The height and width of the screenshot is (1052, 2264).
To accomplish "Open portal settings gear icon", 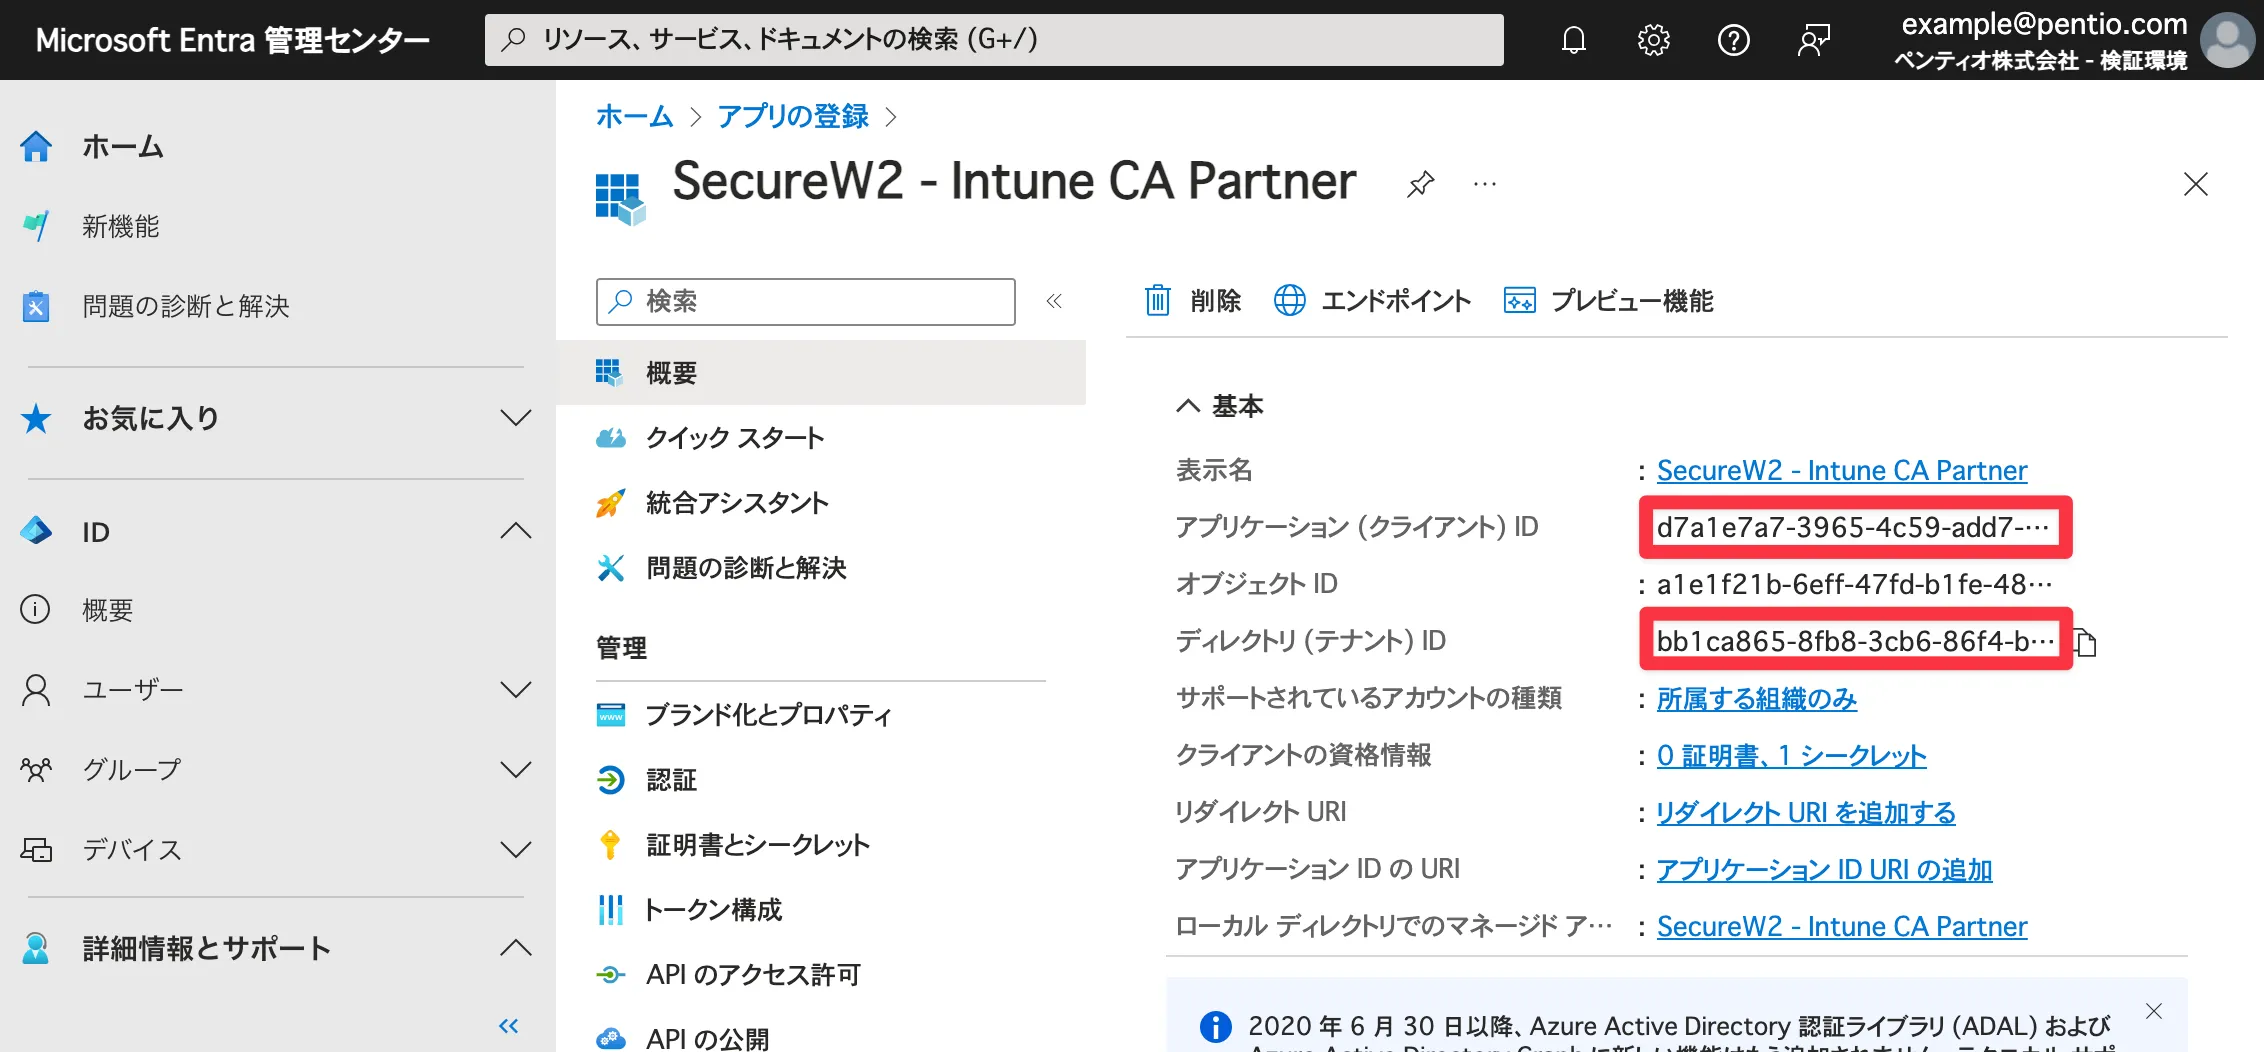I will click(x=1654, y=40).
